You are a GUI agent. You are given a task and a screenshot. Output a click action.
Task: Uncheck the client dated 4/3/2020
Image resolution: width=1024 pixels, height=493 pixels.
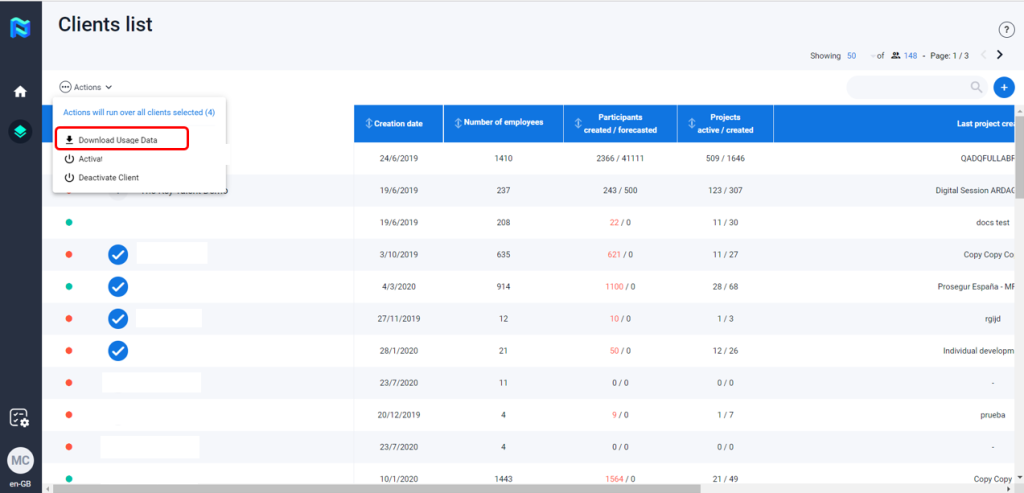(x=118, y=287)
